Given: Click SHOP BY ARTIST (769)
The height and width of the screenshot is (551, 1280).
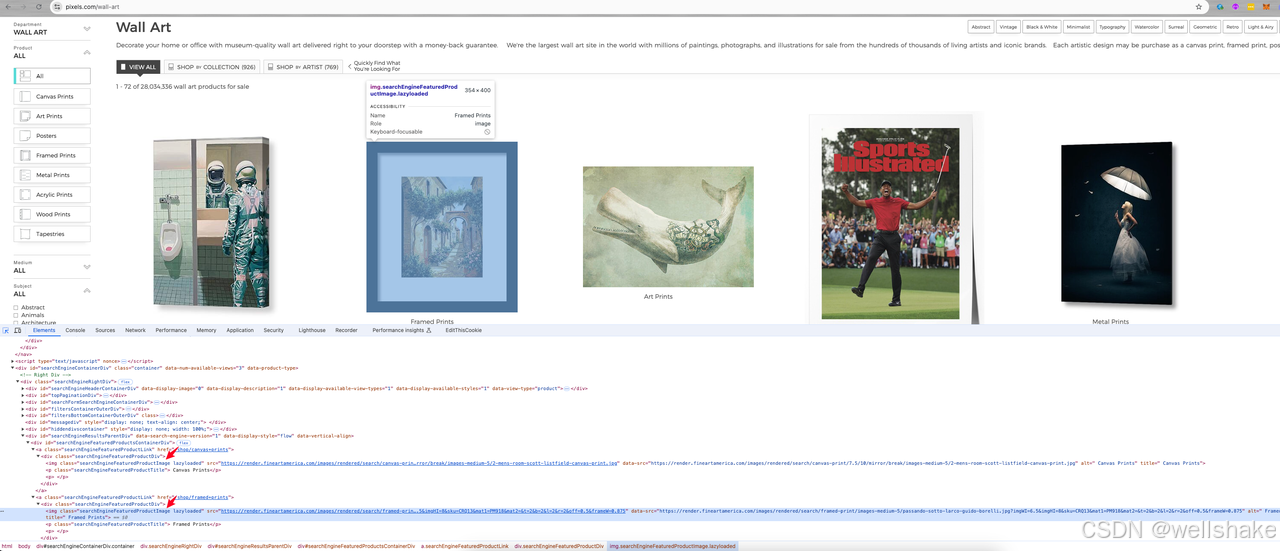Looking at the screenshot, I should point(303,67).
